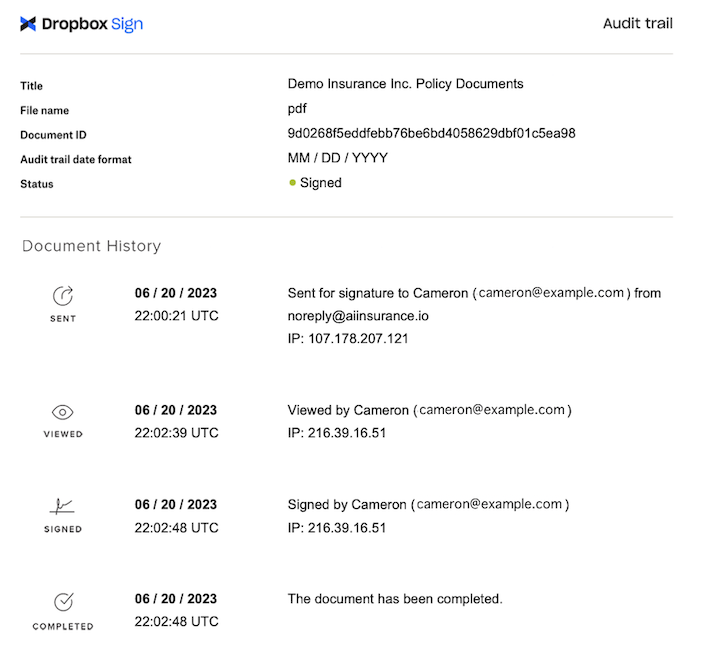720x665 pixels.
Task: Click cameron@example.com in the Signed entry
Action: coord(489,504)
